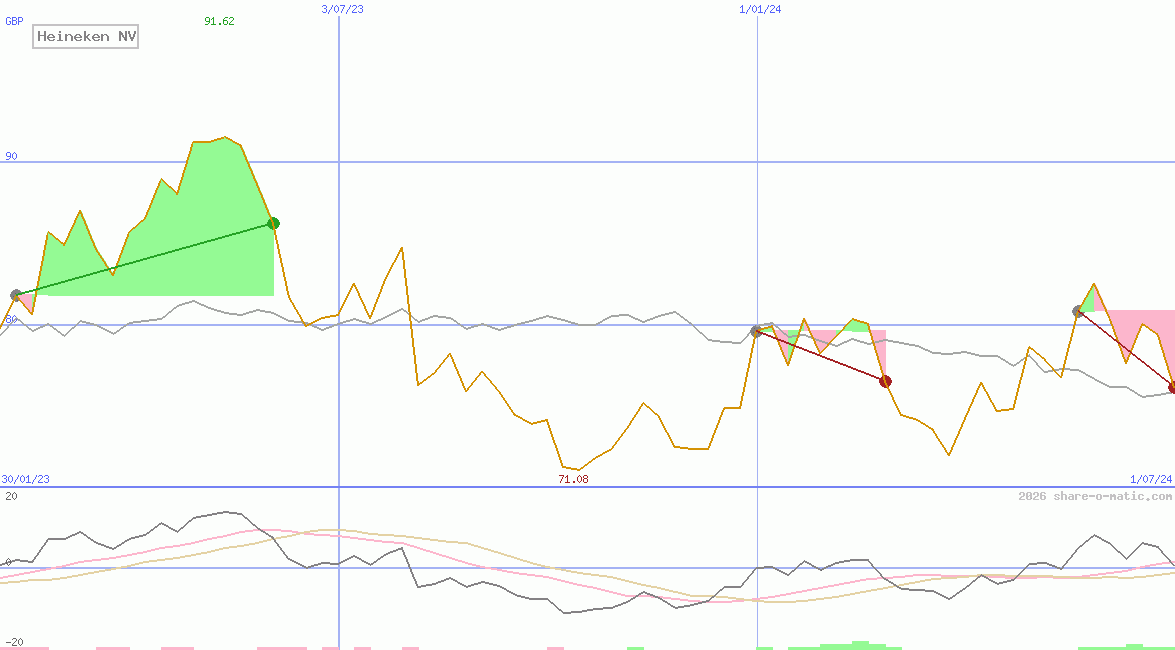Click the 71.08 low price label

(573, 479)
